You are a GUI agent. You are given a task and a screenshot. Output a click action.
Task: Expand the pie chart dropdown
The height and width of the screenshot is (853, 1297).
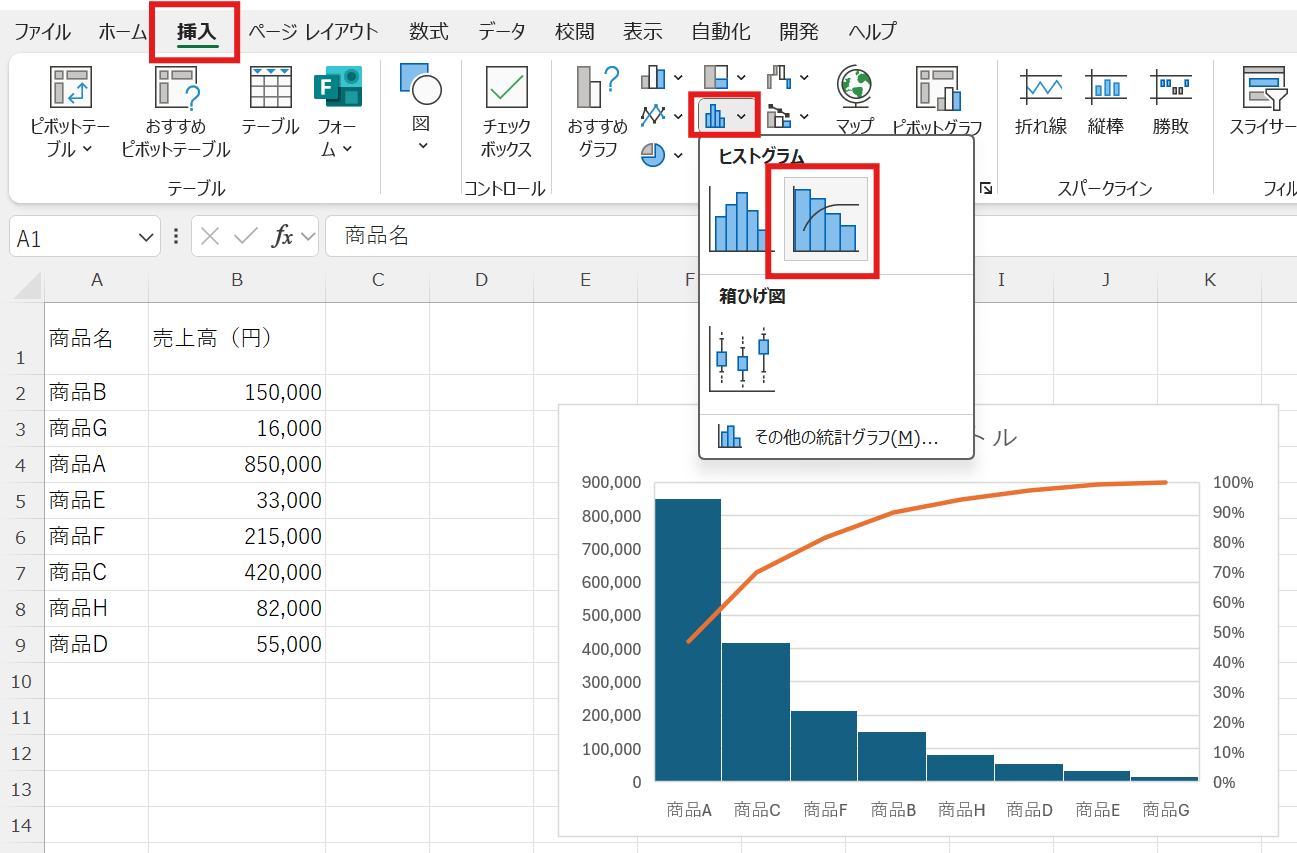coord(678,155)
